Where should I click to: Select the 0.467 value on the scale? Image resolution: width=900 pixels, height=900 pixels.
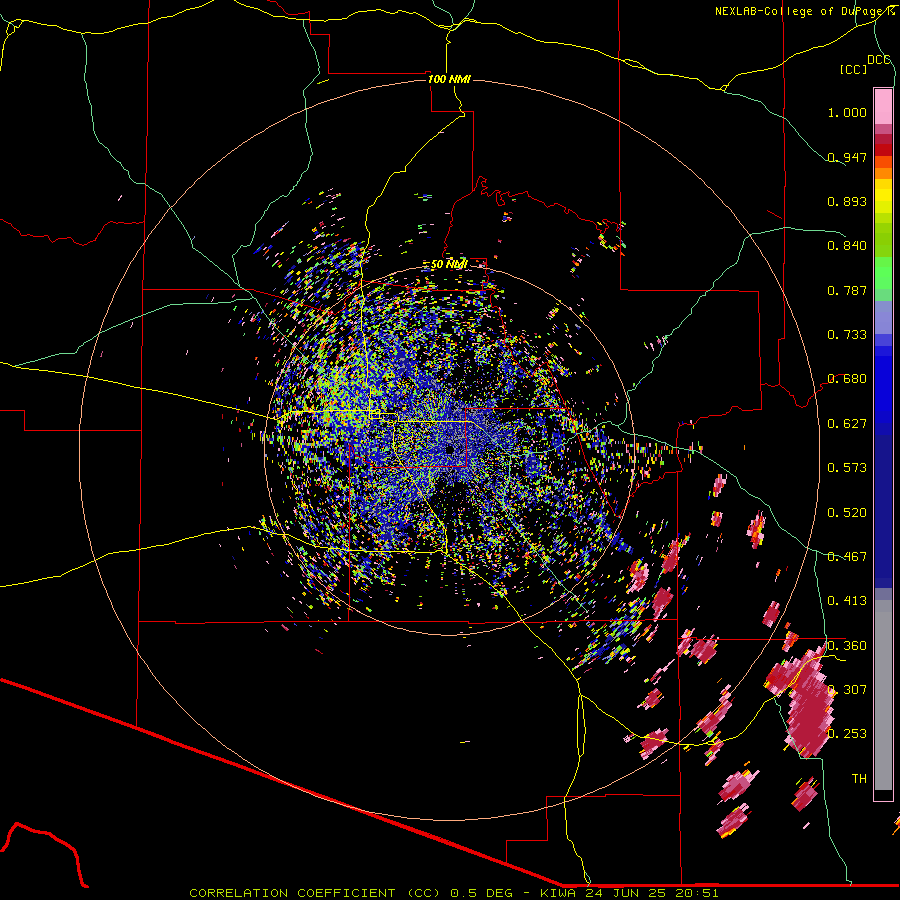[x=847, y=557]
